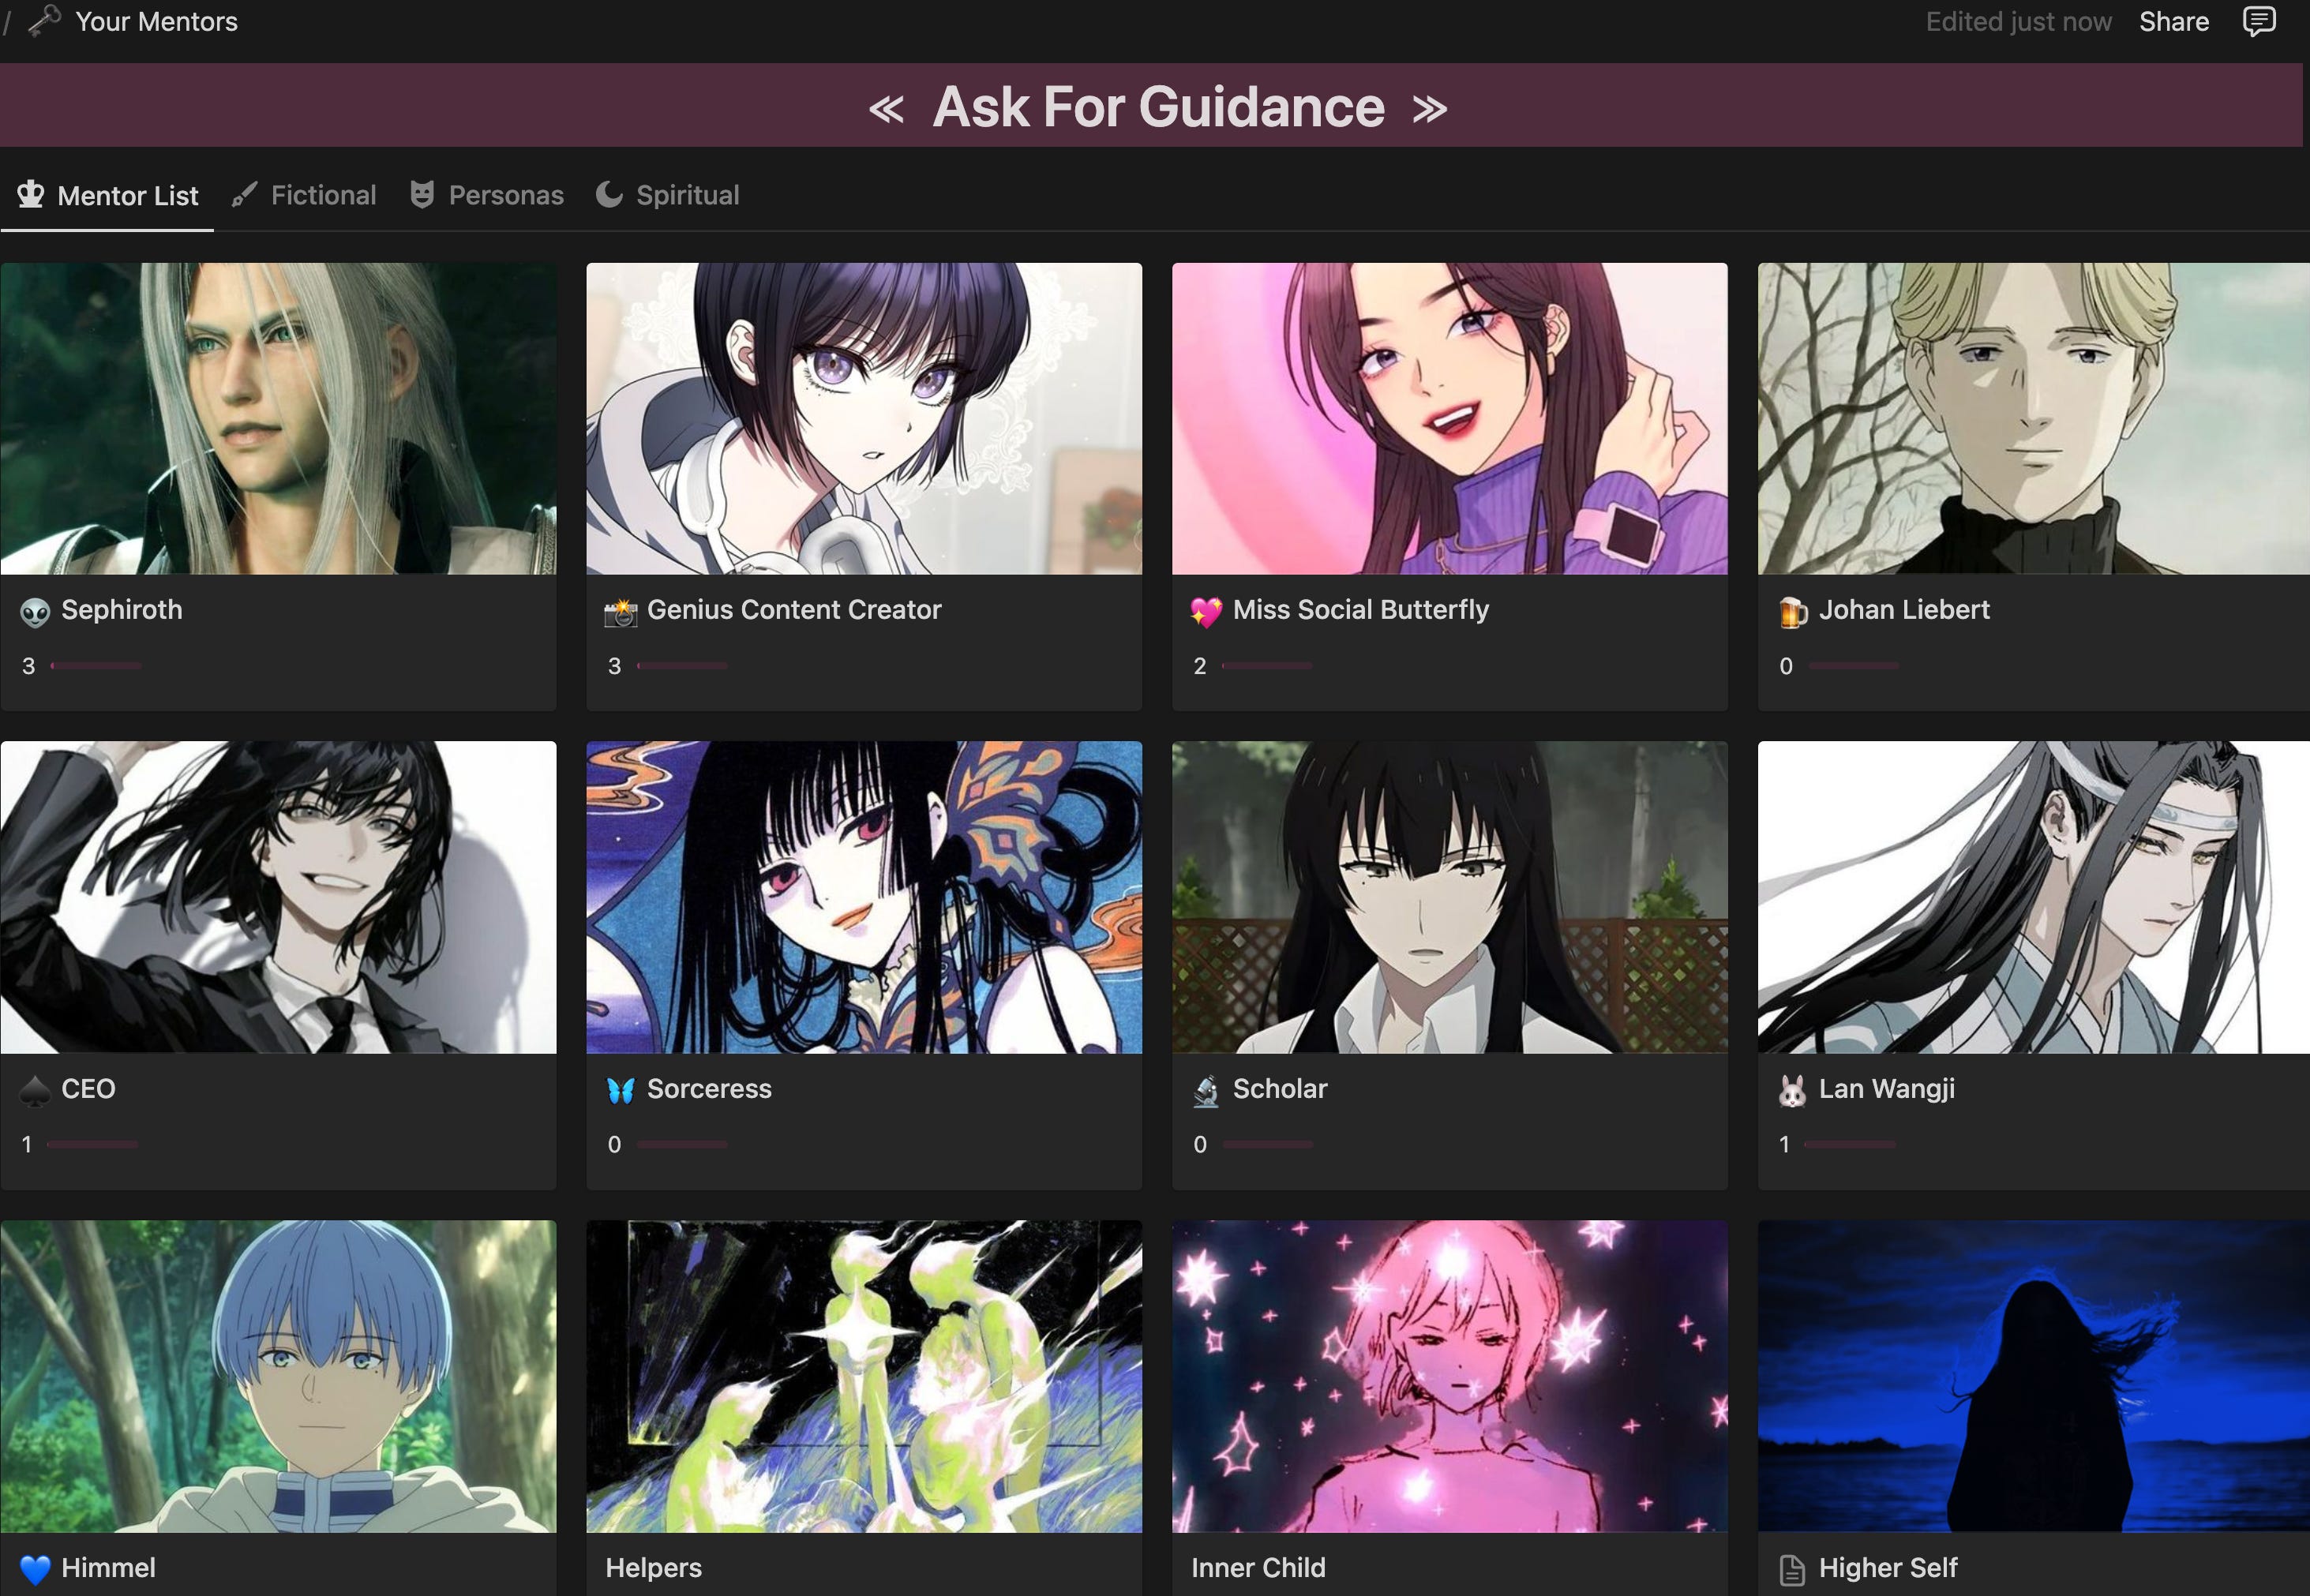The height and width of the screenshot is (1596, 2310).
Task: Open the Your Mentors breadcrumb link
Action: [x=156, y=21]
